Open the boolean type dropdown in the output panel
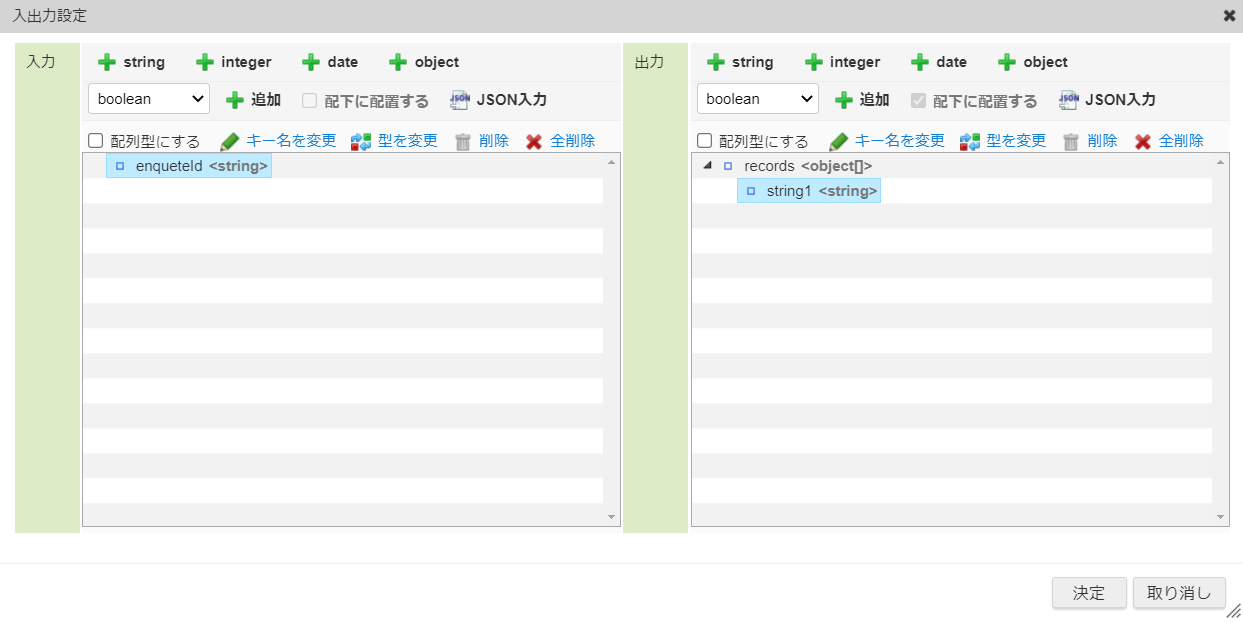The image size is (1243, 622). click(758, 99)
